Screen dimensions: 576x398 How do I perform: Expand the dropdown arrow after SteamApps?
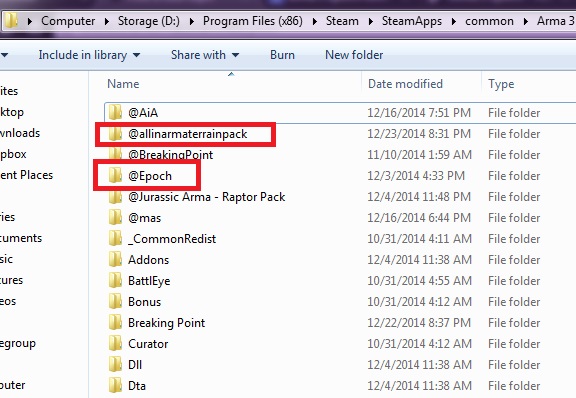coord(454,21)
